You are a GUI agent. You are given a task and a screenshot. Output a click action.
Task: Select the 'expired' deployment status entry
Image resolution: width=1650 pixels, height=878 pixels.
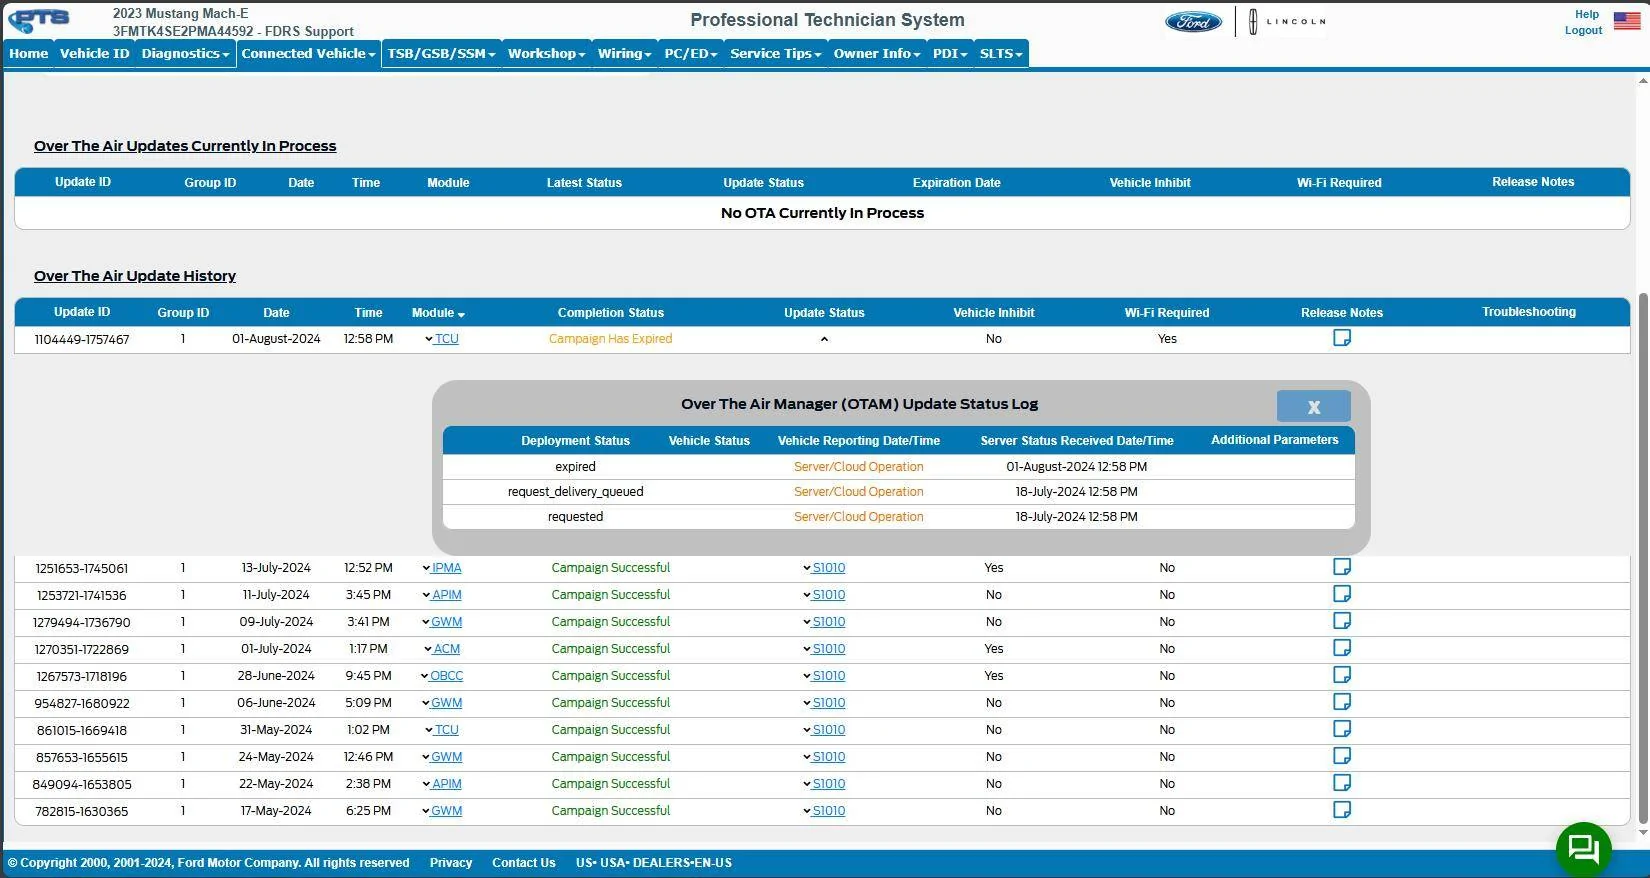tap(575, 467)
